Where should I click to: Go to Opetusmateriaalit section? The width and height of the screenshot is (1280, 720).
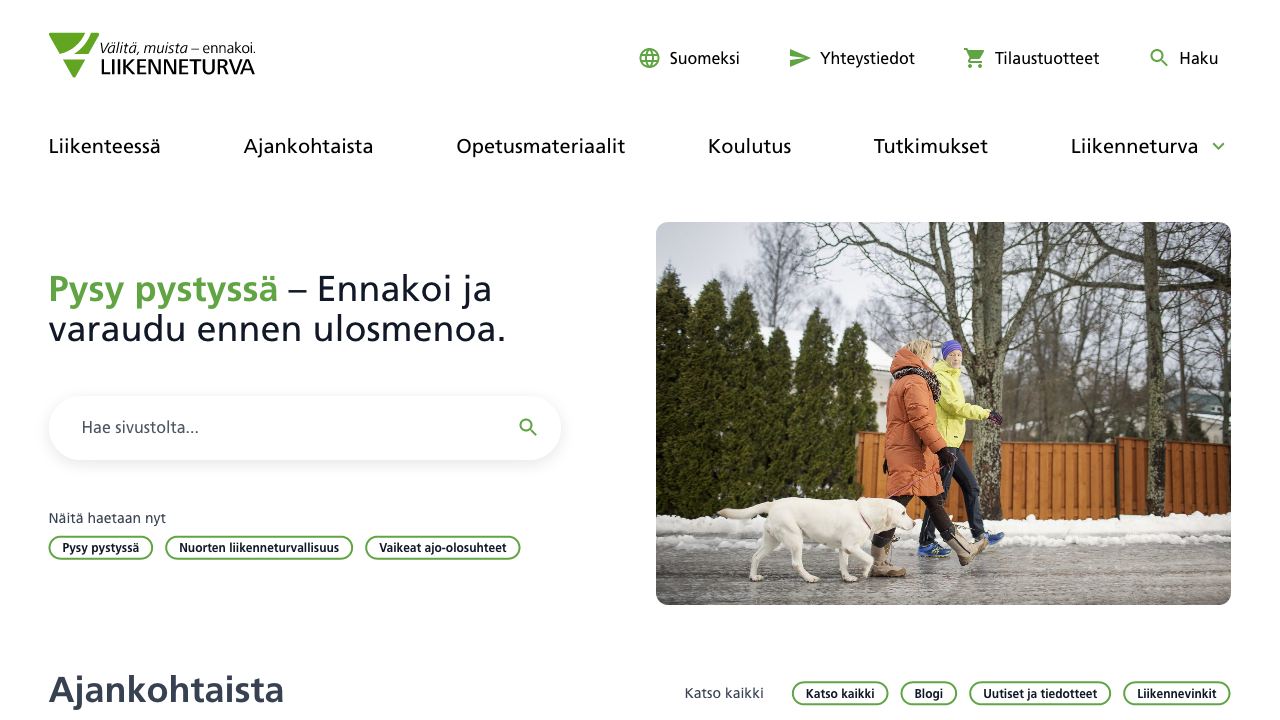tap(540, 146)
